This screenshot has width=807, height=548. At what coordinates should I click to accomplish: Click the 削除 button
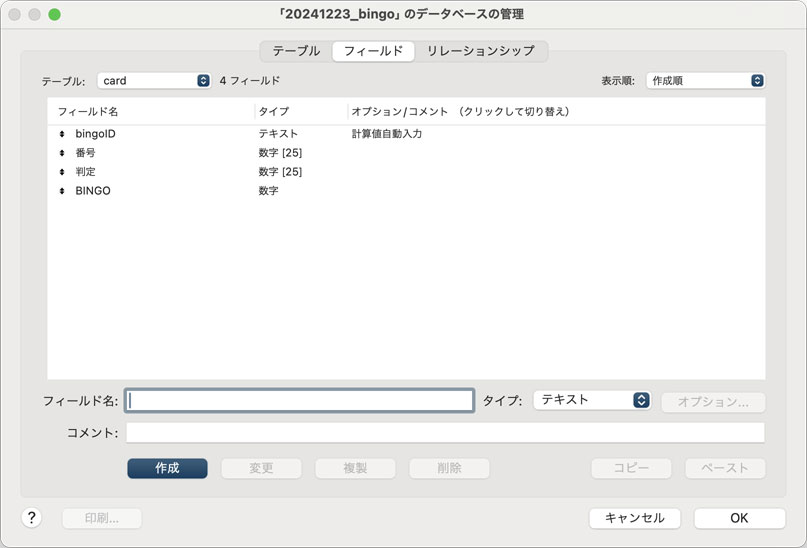click(x=449, y=468)
